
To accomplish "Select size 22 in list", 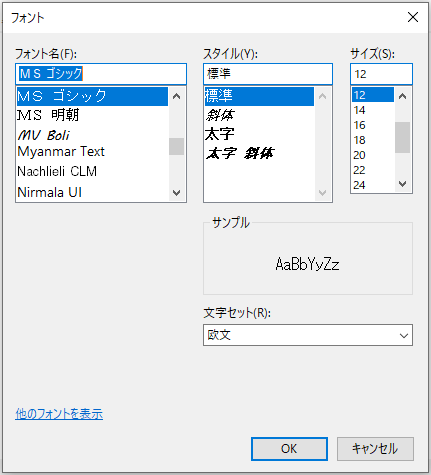I will pos(373,170).
